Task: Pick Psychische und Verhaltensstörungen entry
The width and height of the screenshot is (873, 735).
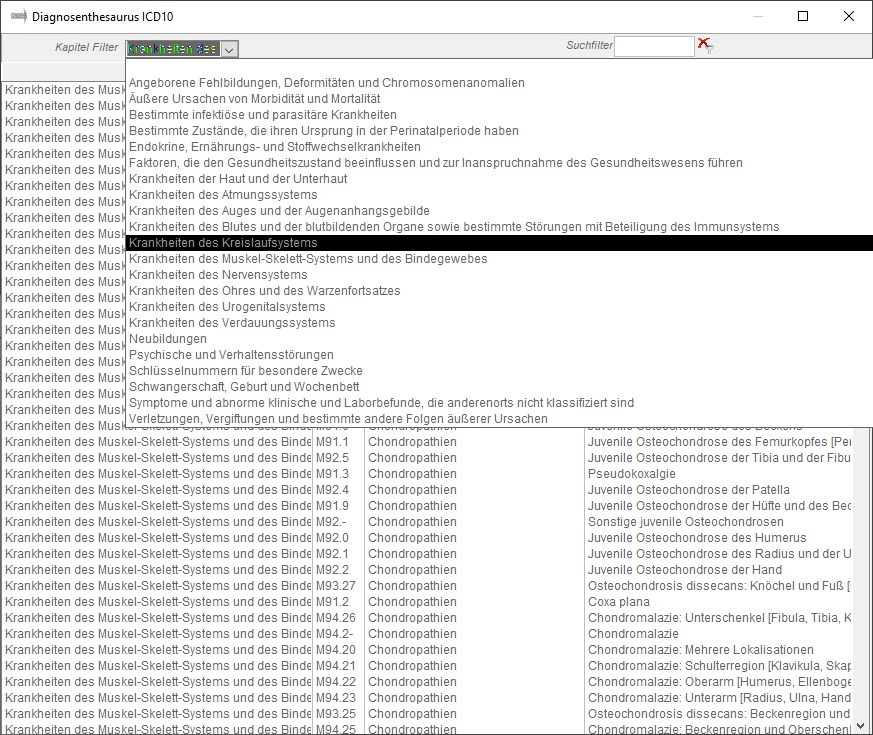Action: 231,355
